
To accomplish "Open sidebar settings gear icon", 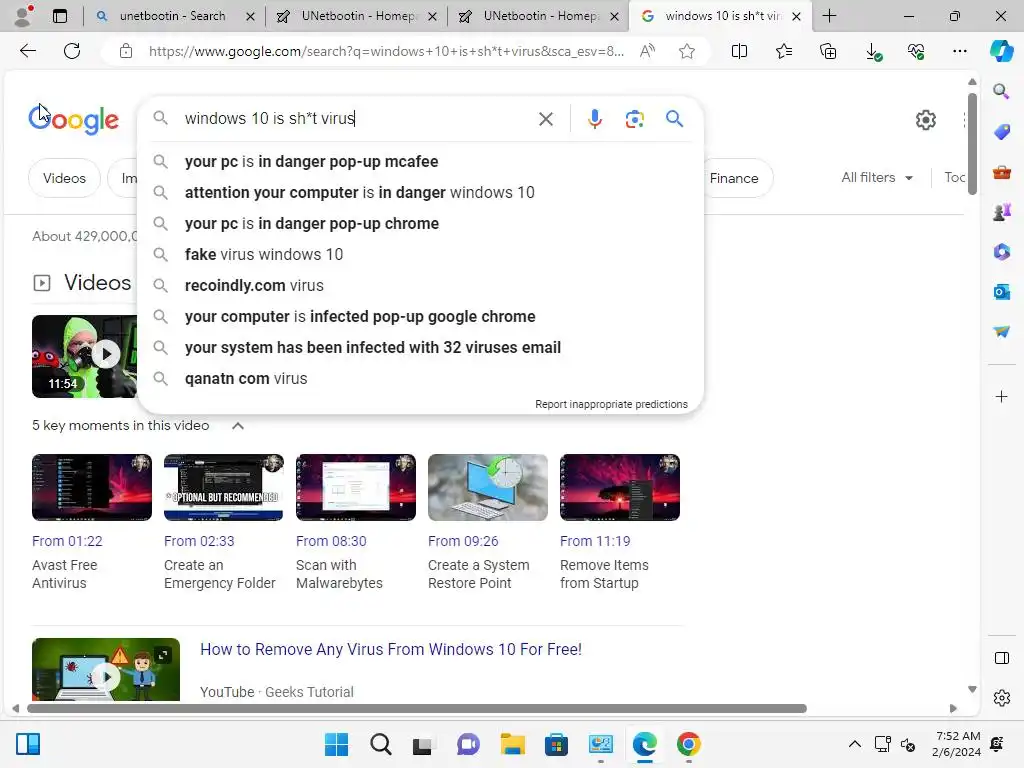I will pyautogui.click(x=1002, y=698).
